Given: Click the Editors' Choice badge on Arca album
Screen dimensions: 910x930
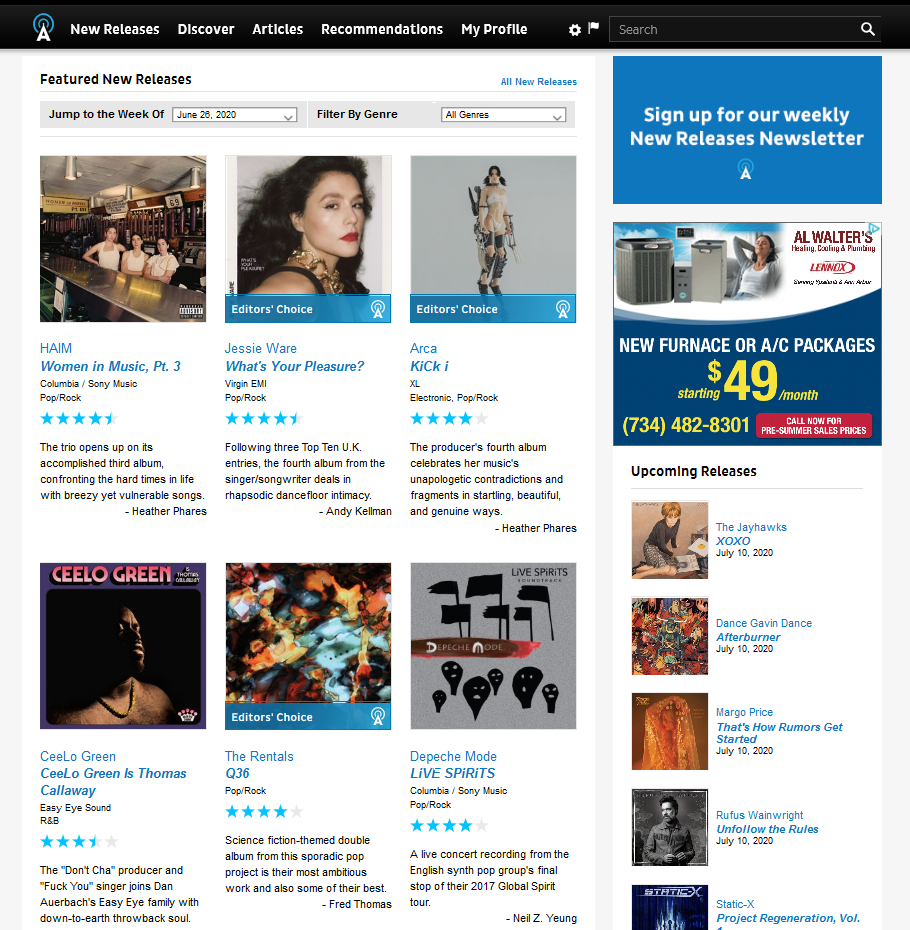Looking at the screenshot, I should coord(493,309).
